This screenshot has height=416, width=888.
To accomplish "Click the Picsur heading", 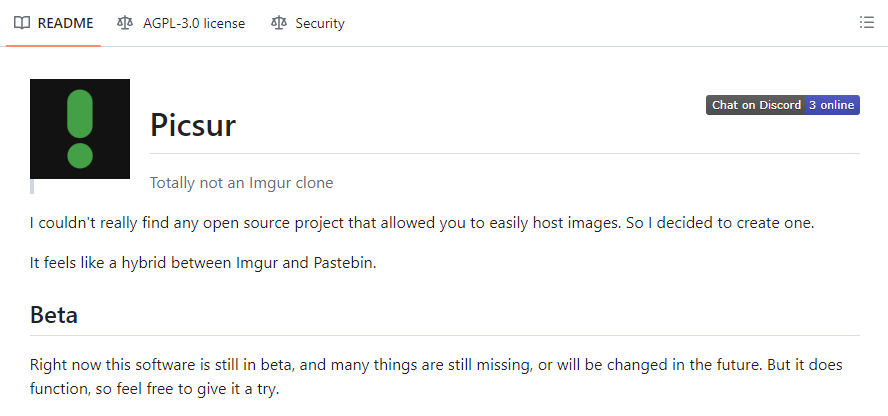I will [193, 125].
